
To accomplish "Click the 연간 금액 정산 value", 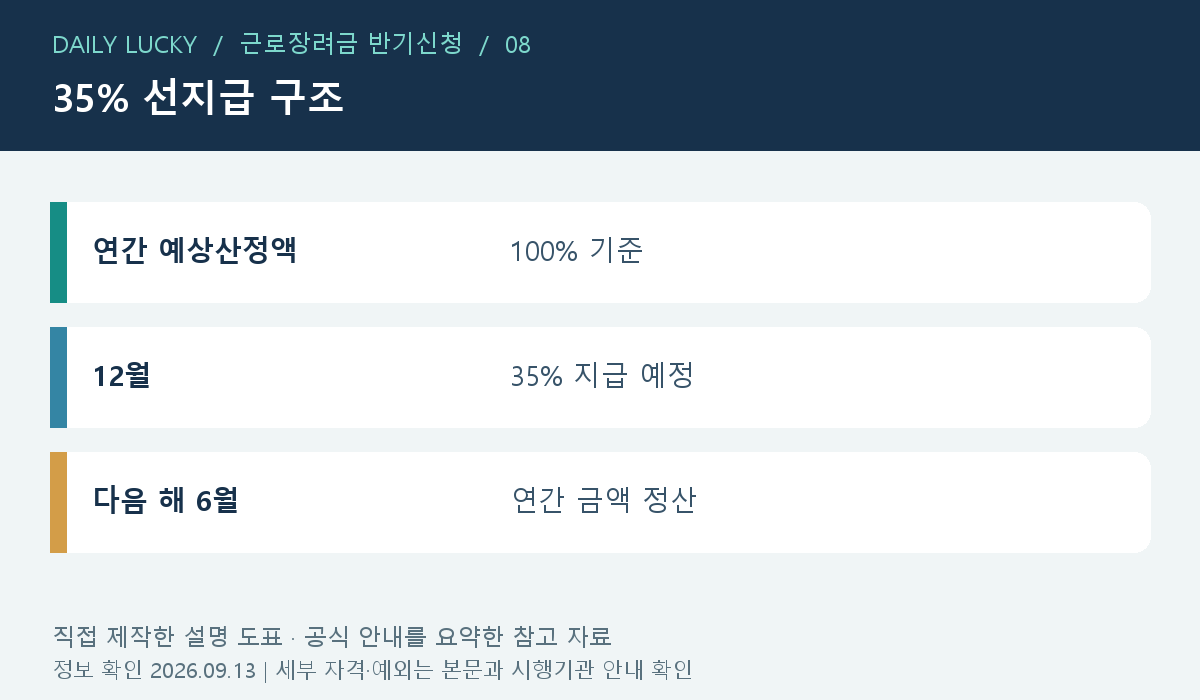I will coord(603,501).
